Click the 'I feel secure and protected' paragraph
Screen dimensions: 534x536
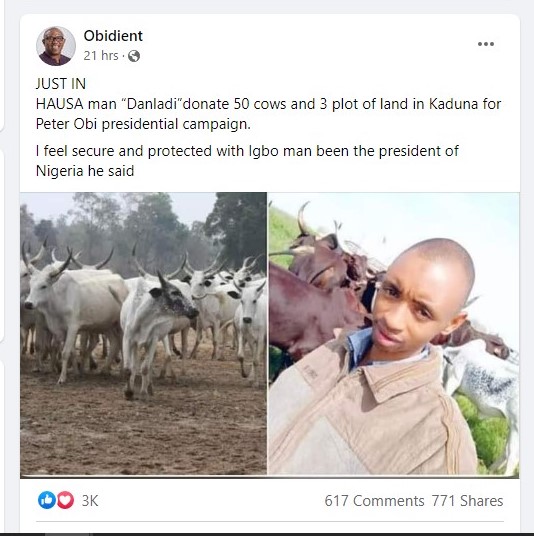(x=247, y=151)
